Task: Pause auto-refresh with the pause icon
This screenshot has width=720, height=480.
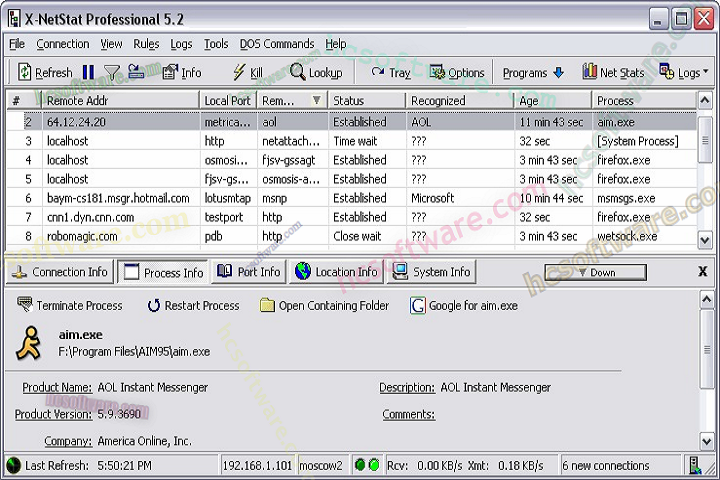Action: [88, 72]
